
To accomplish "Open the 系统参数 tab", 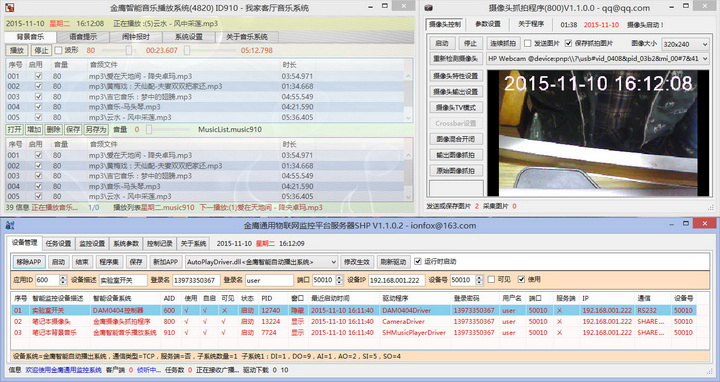I will pos(126,243).
